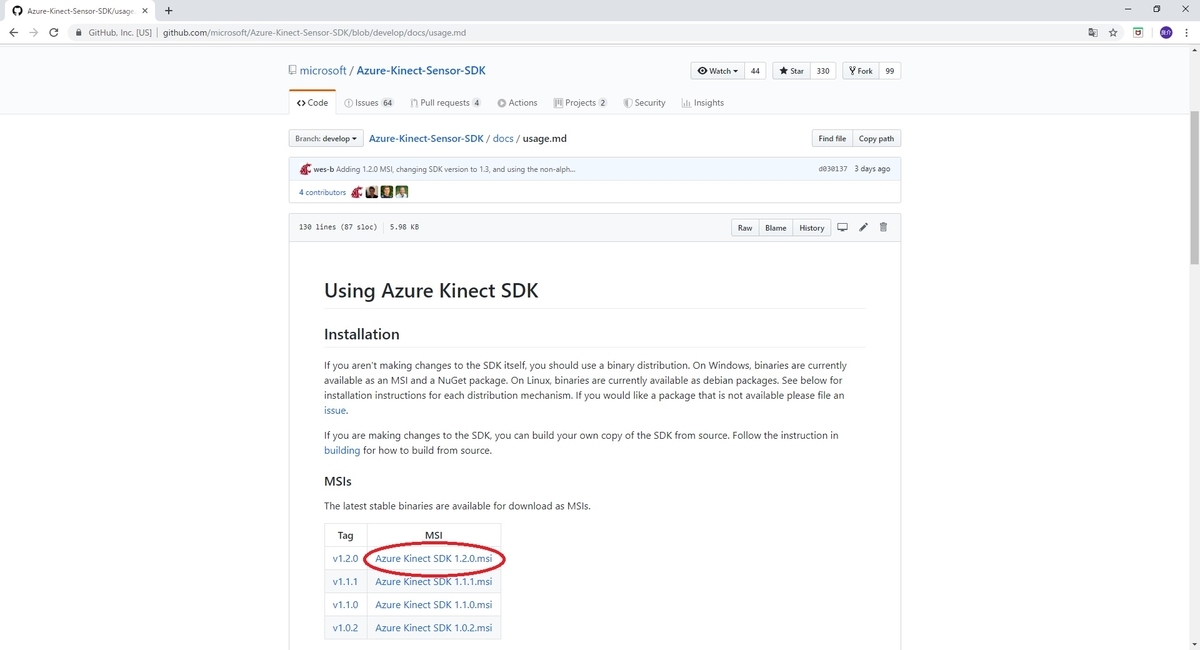Viewport: 1200px width, 650px height.
Task: Open the Insights tab
Action: tap(702, 103)
